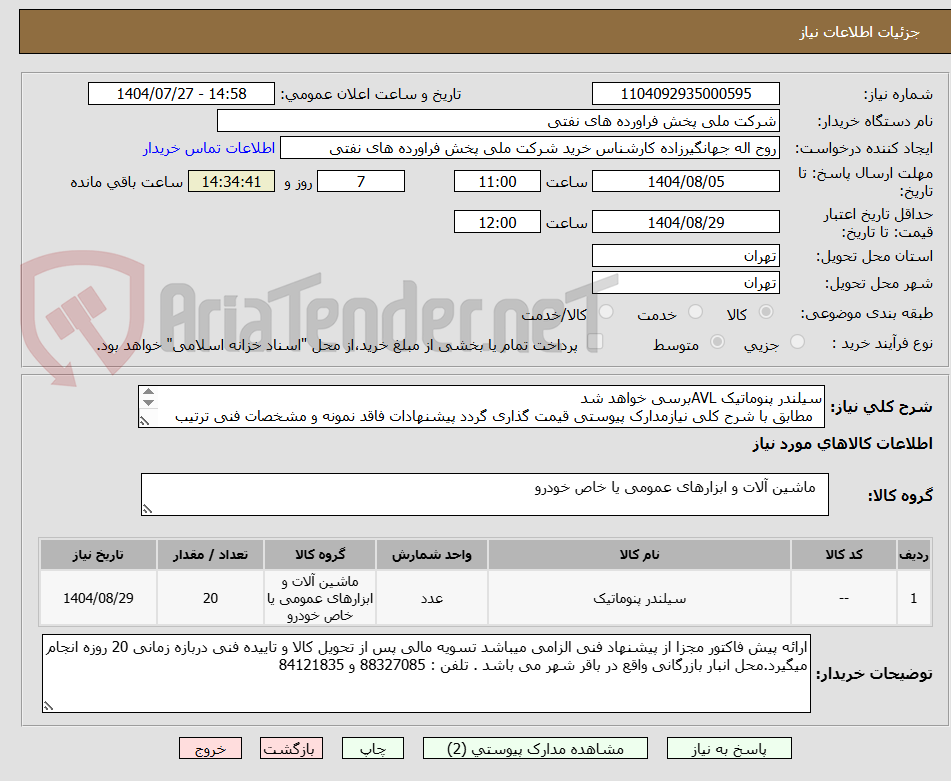The width and height of the screenshot is (951, 781).
Task: Click the اطلاعات کالاهای مورد نیاز heading
Action: [x=842, y=444]
